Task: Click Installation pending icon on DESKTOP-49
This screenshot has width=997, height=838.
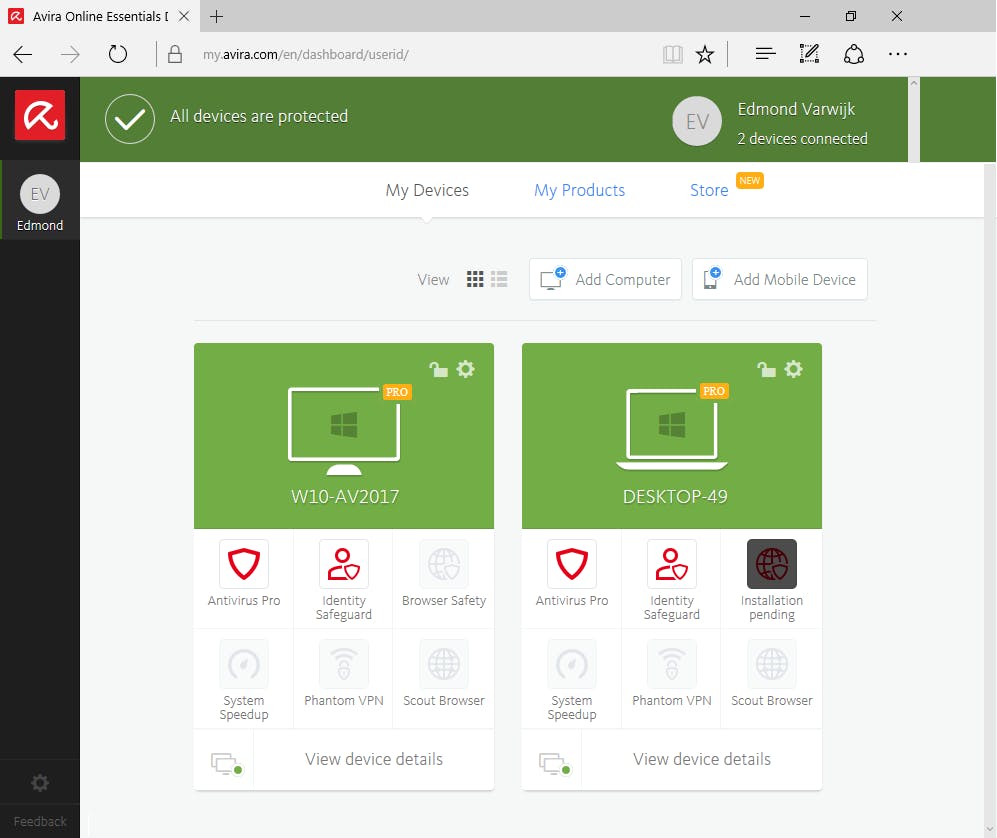Action: point(772,564)
